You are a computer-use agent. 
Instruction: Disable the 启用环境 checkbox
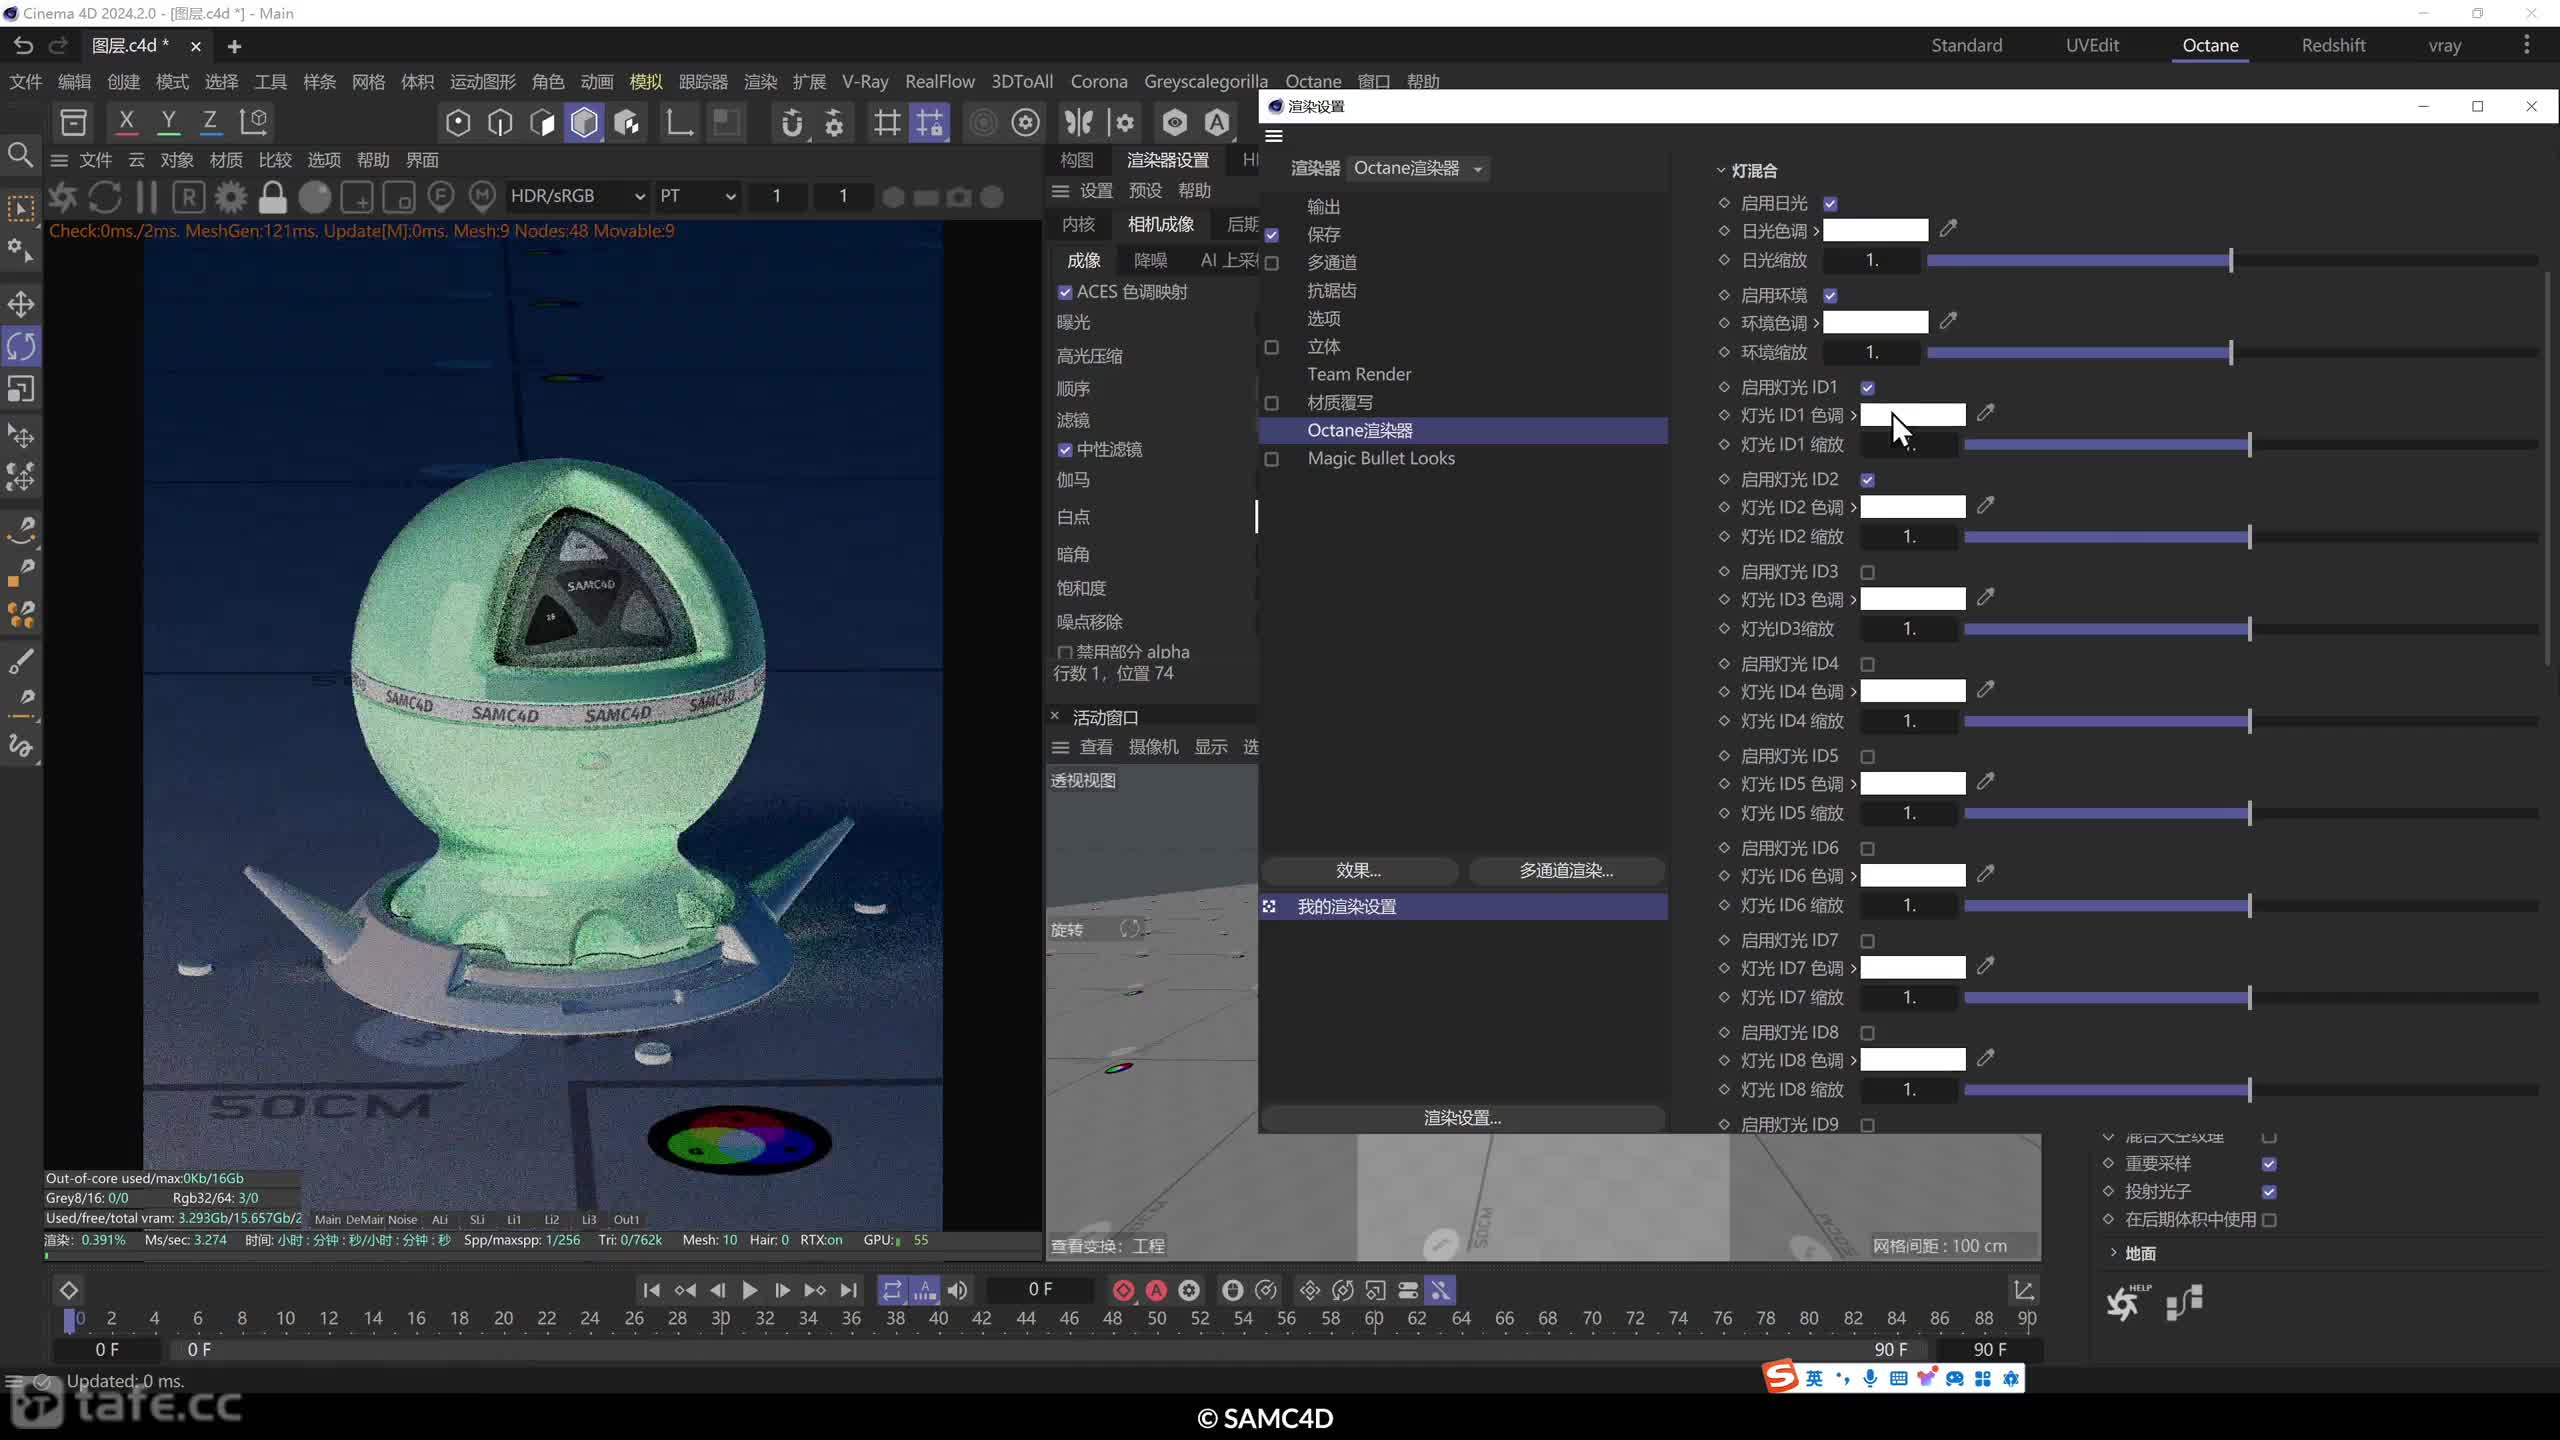pos(1830,296)
